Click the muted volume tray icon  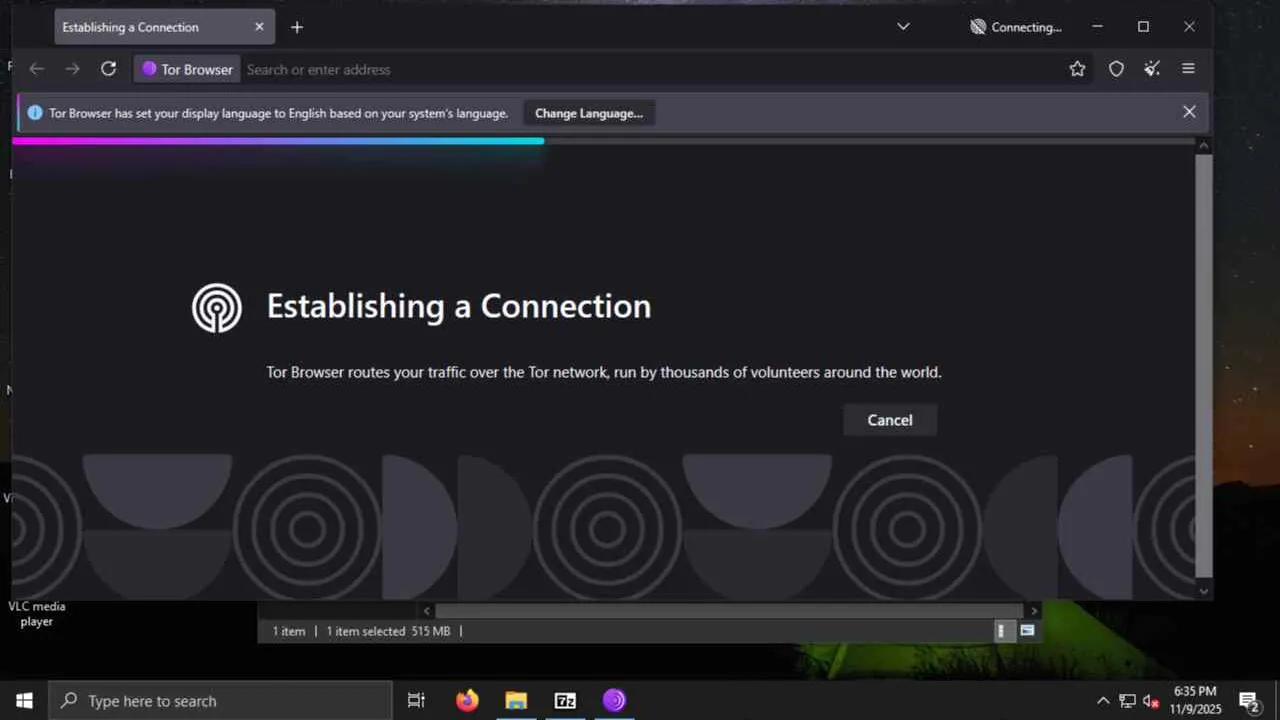1151,701
